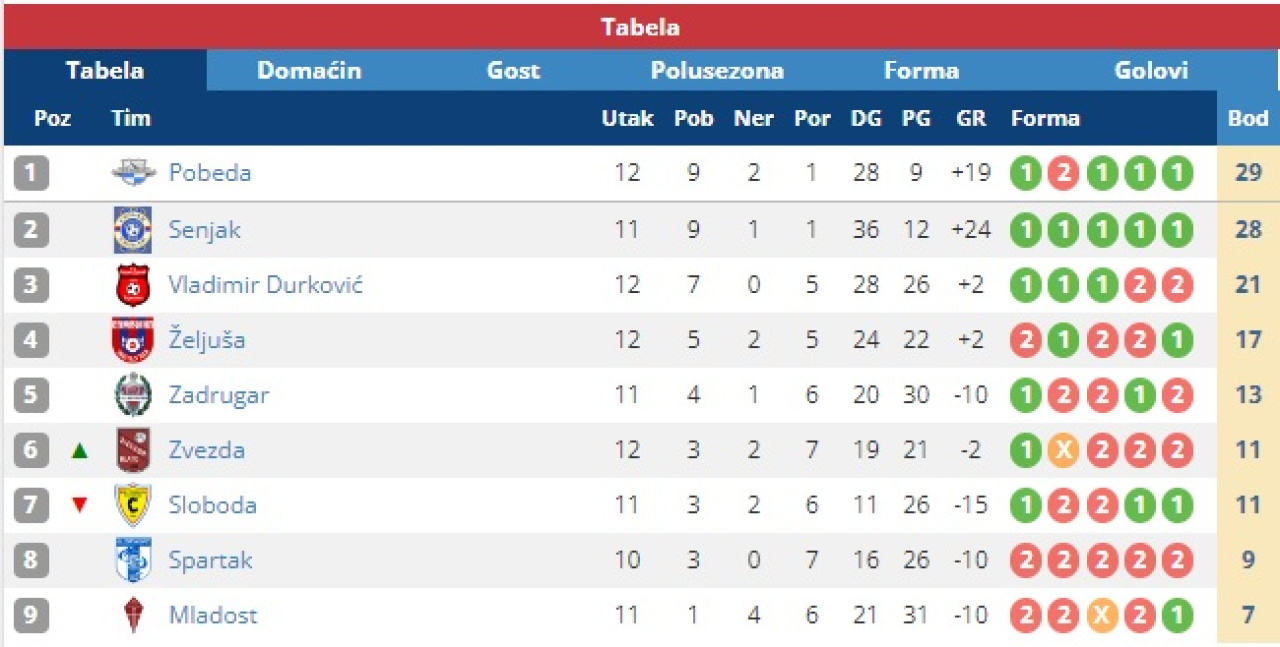Open the Senjak team page link
The width and height of the screenshot is (1280, 647).
coord(205,229)
